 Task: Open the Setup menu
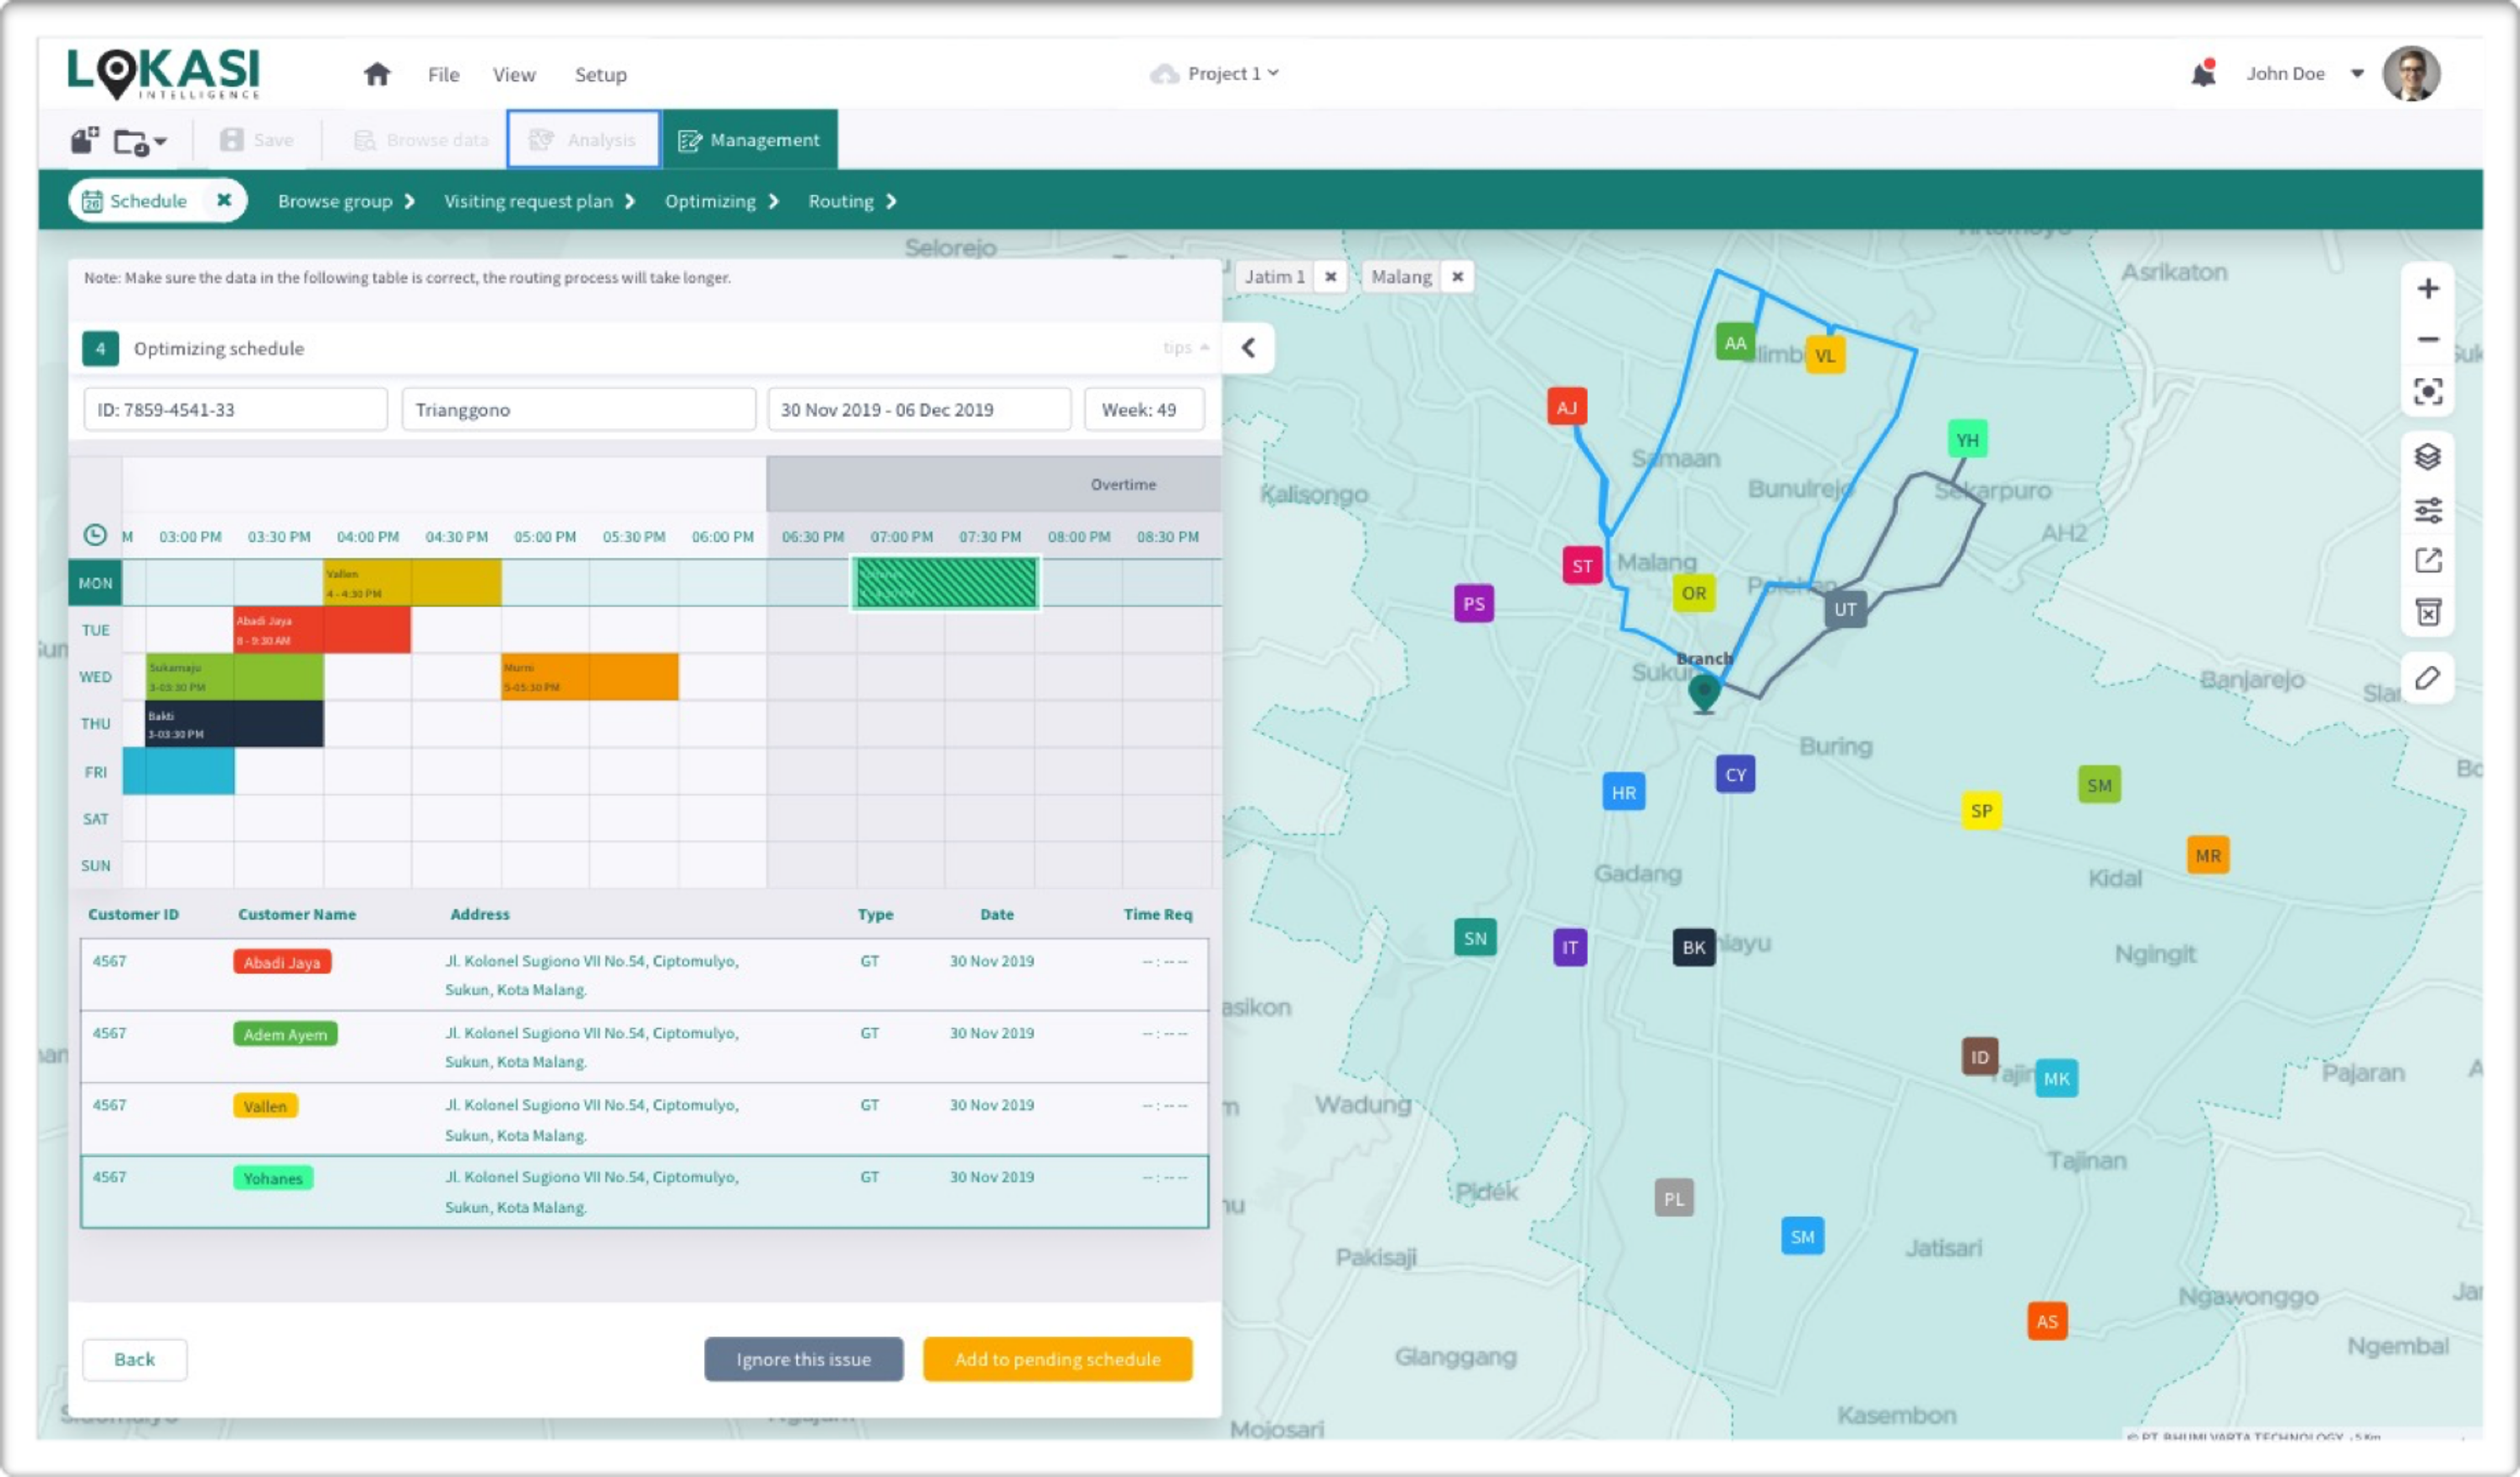[x=600, y=75]
